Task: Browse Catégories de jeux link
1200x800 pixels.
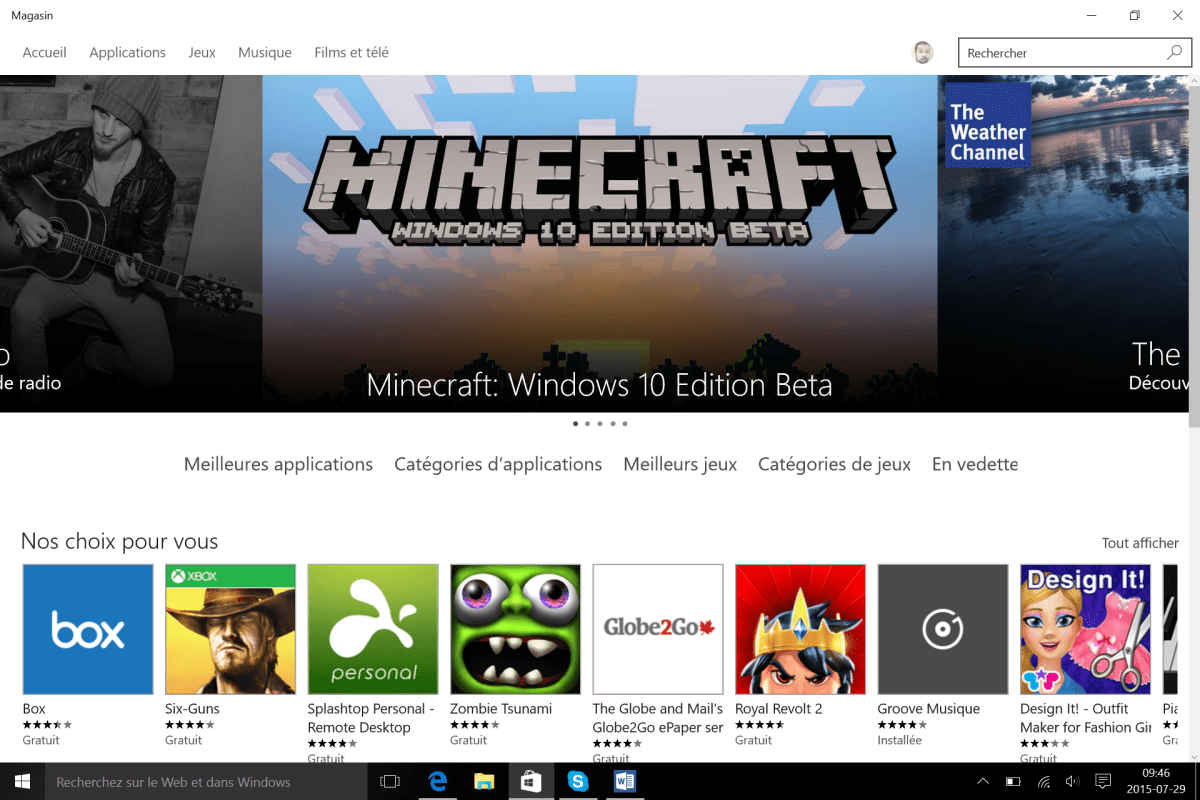Action: (834, 464)
